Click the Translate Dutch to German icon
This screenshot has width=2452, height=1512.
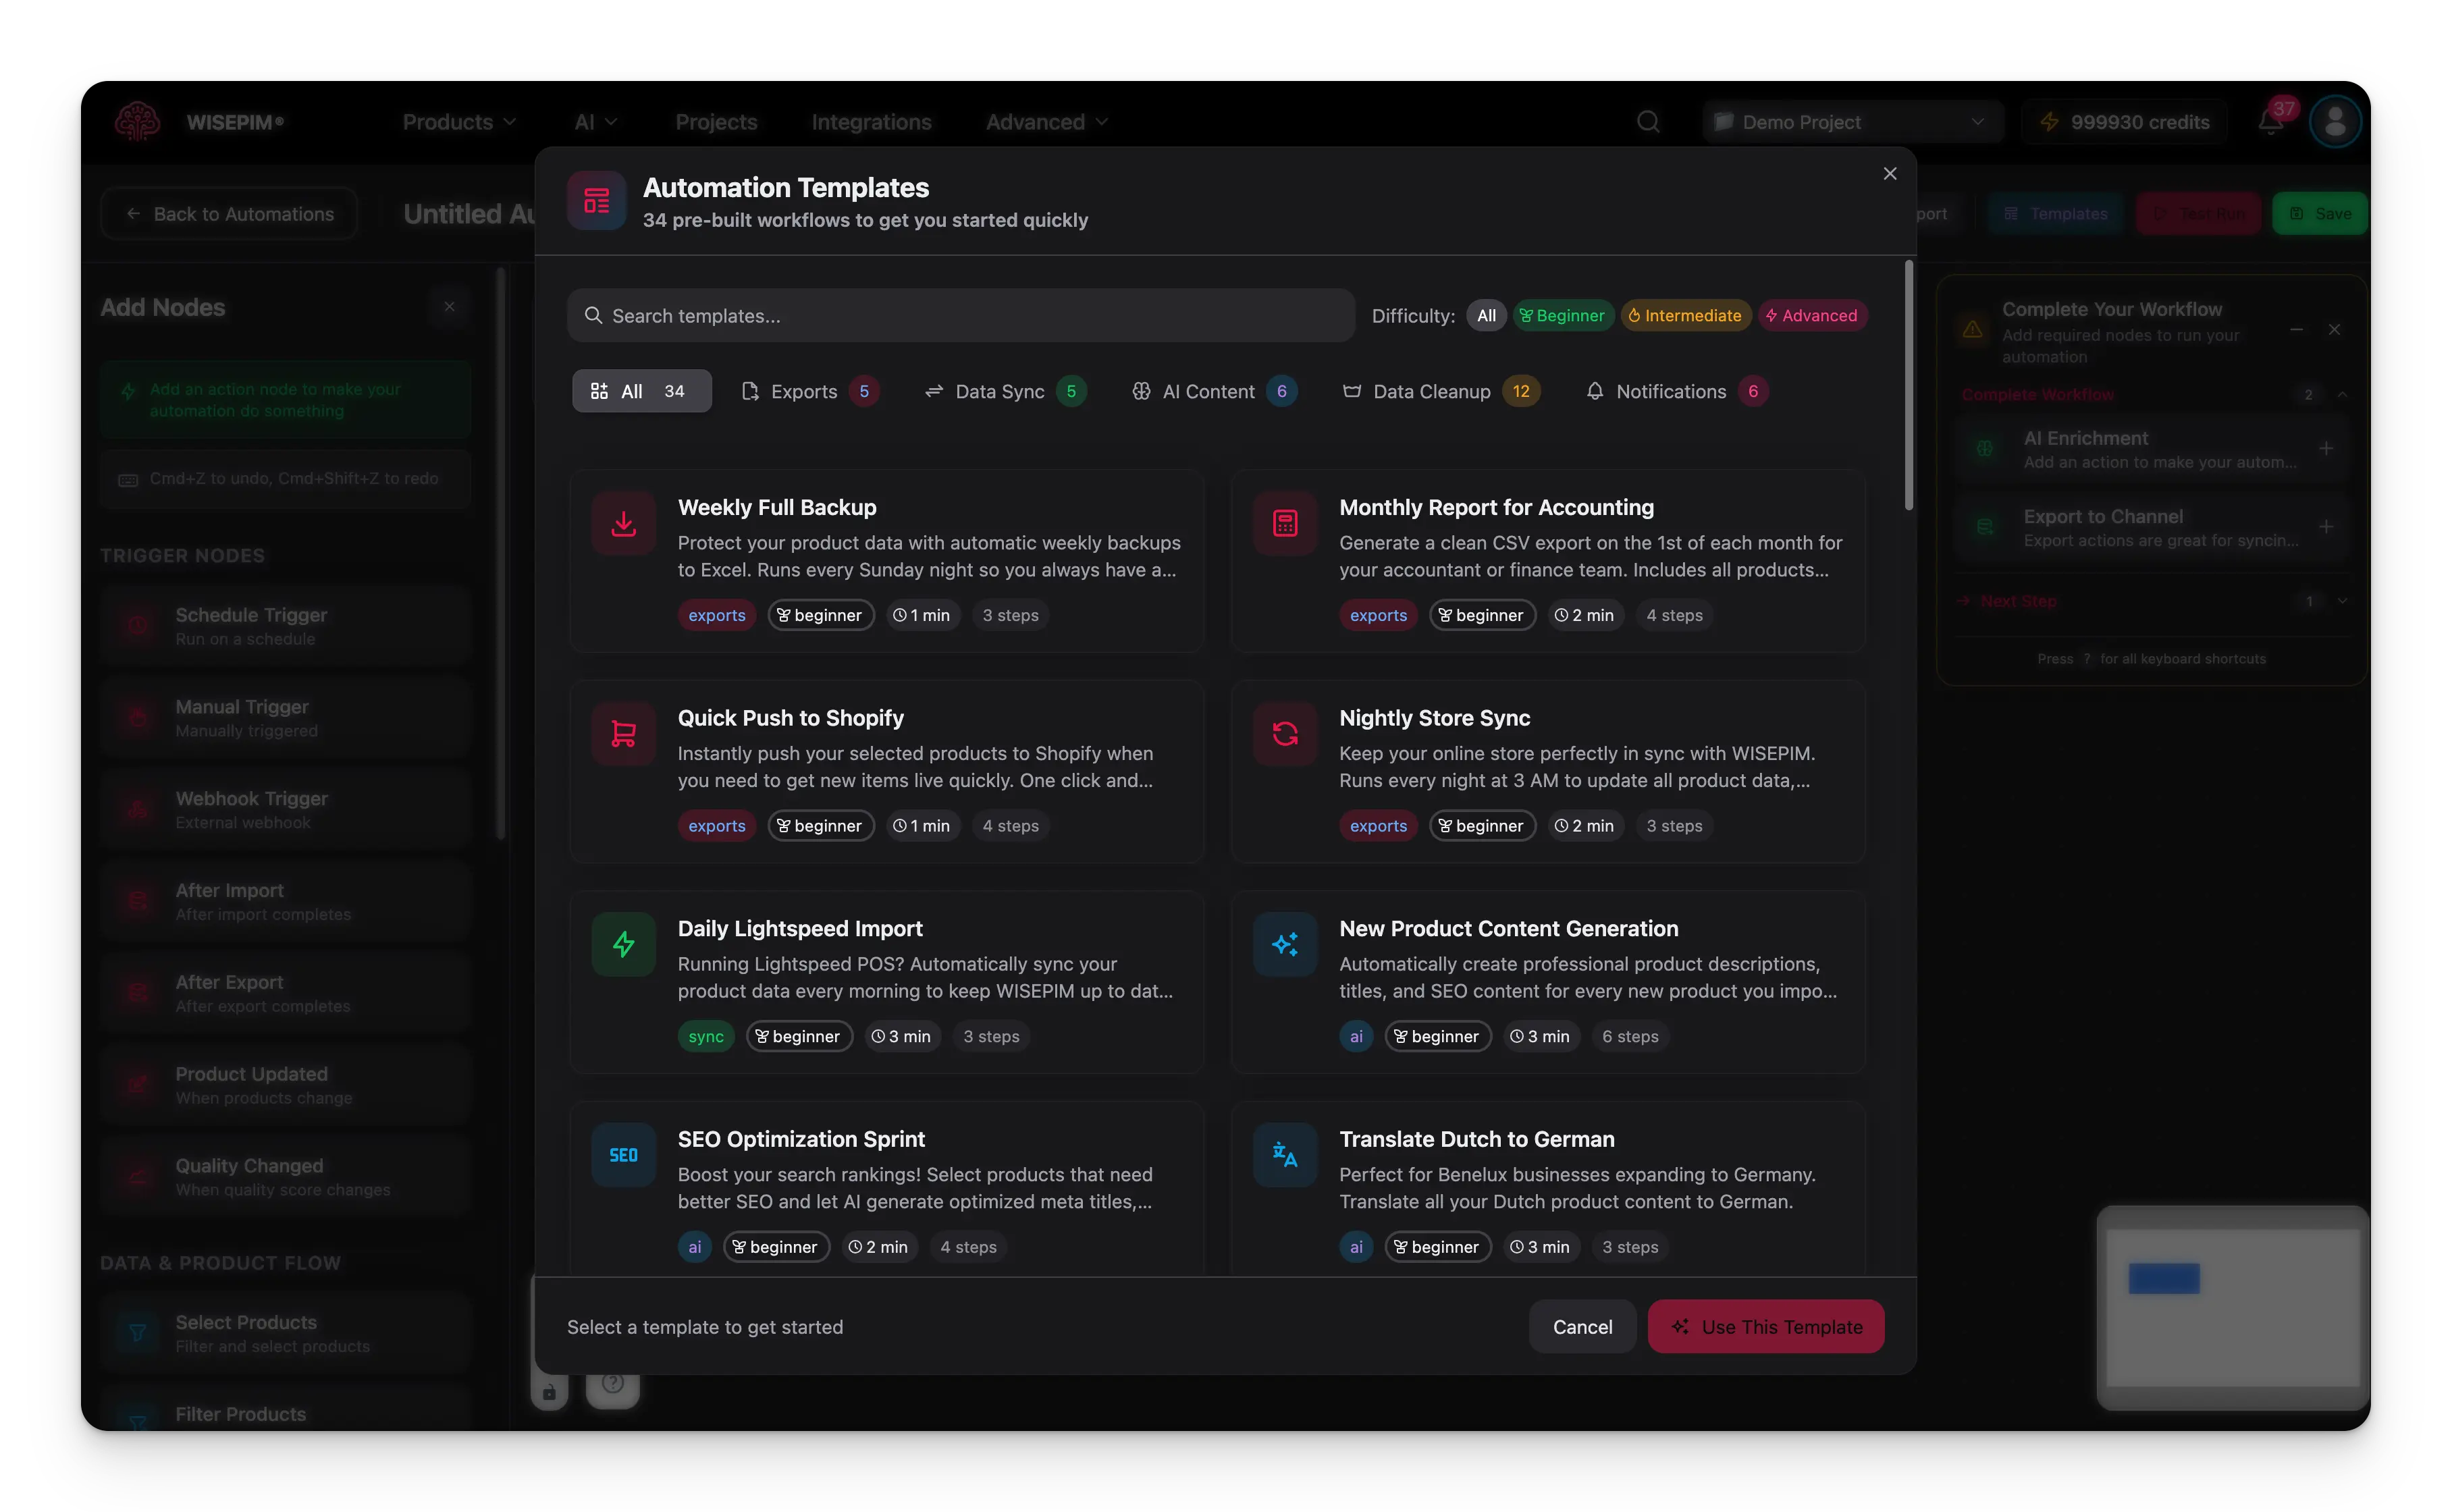click(1285, 1155)
